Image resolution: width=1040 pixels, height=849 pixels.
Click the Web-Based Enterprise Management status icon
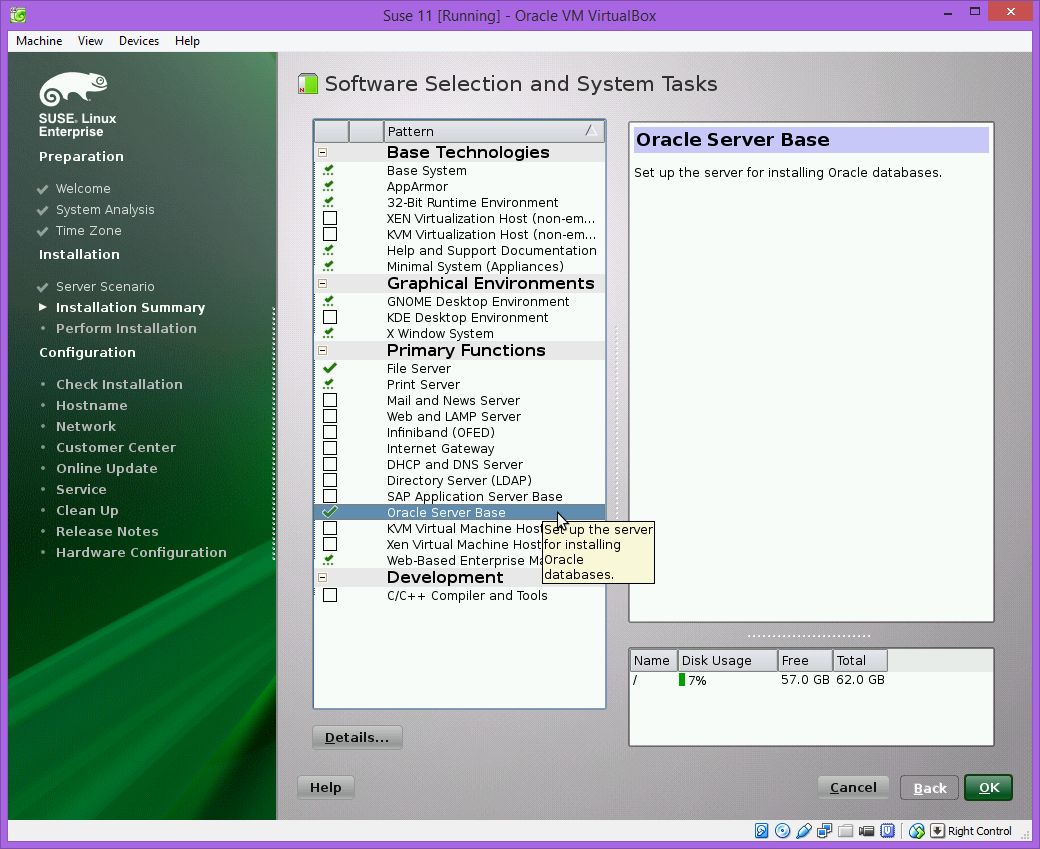click(328, 560)
